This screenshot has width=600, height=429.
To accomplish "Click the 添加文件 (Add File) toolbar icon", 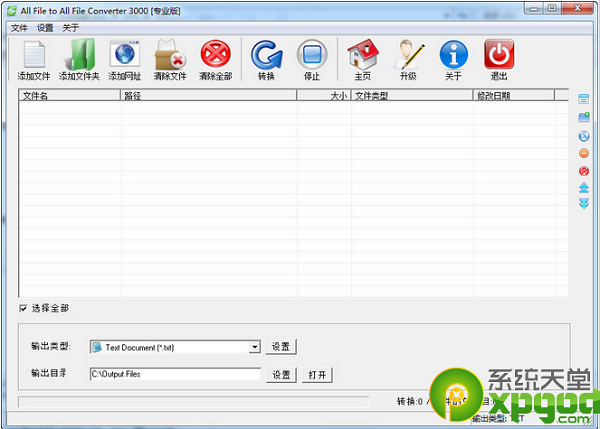I will (x=33, y=56).
